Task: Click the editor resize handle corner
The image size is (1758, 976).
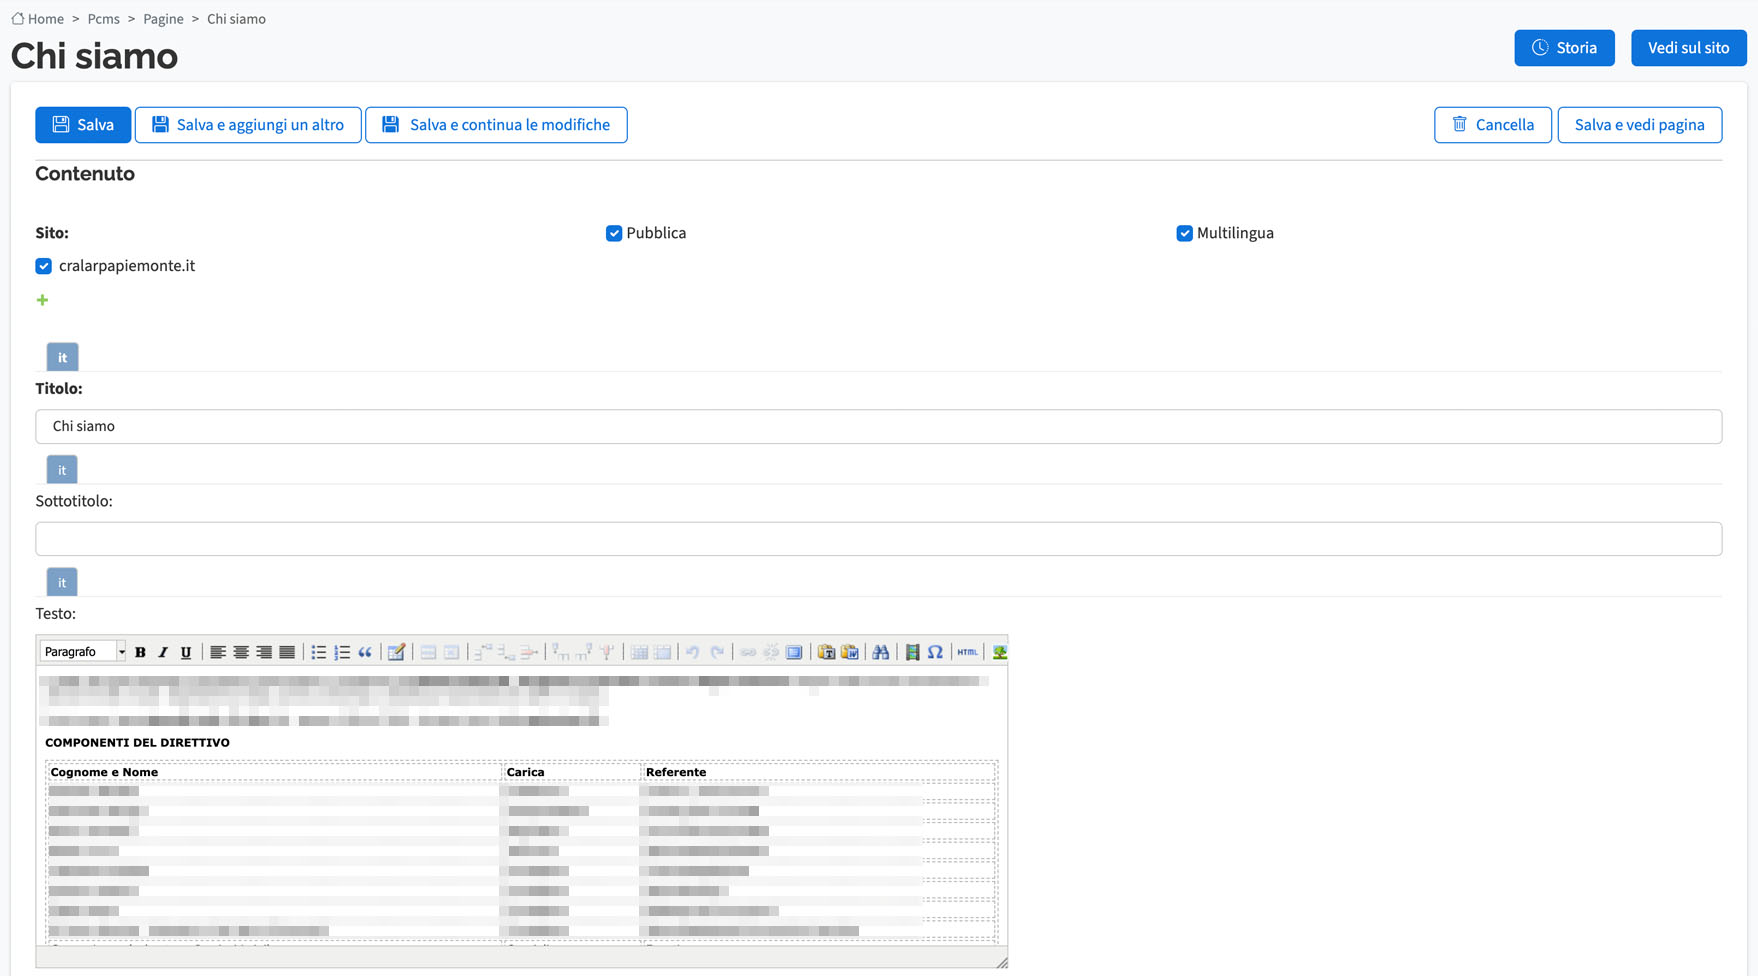Action: pyautogui.click(x=1001, y=962)
